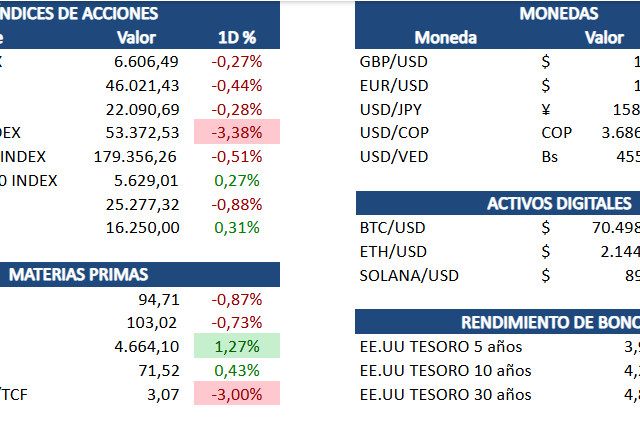Click the USD/VED cell
640x424 pixels.
393,156
